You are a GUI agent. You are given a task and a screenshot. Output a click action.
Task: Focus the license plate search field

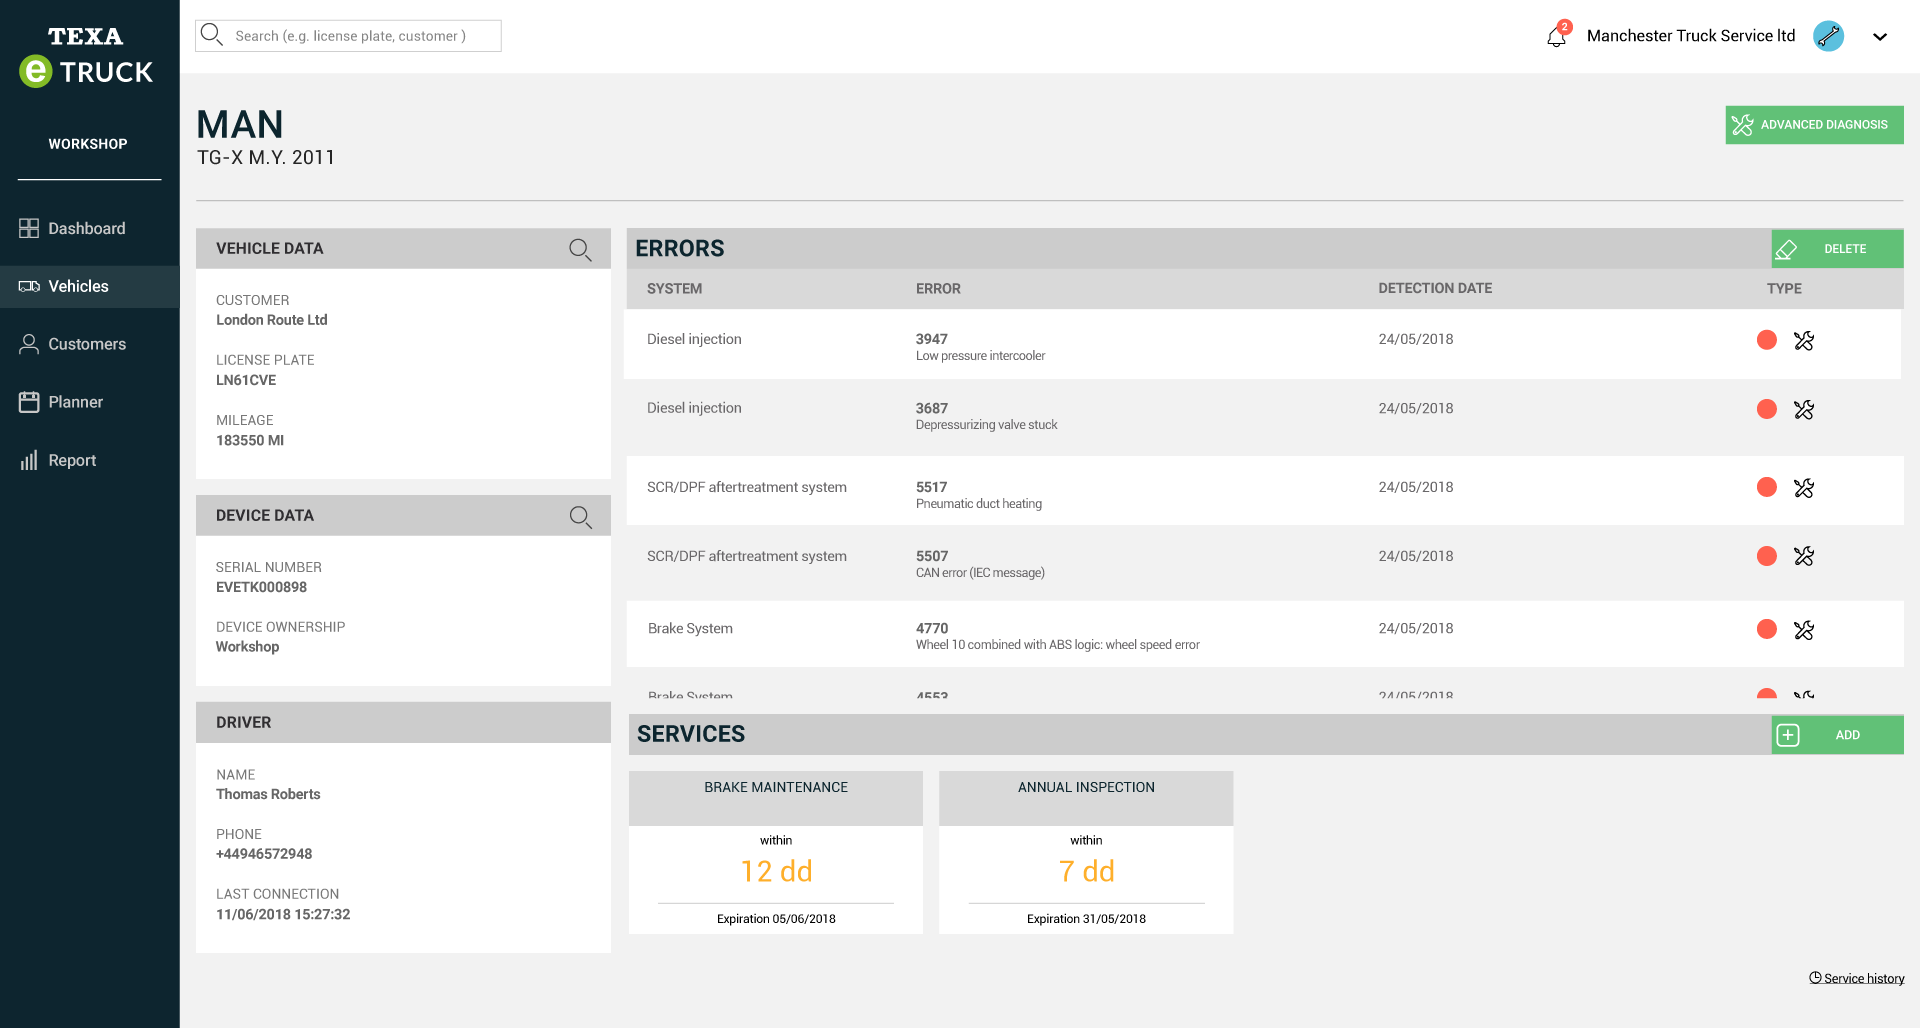point(348,36)
